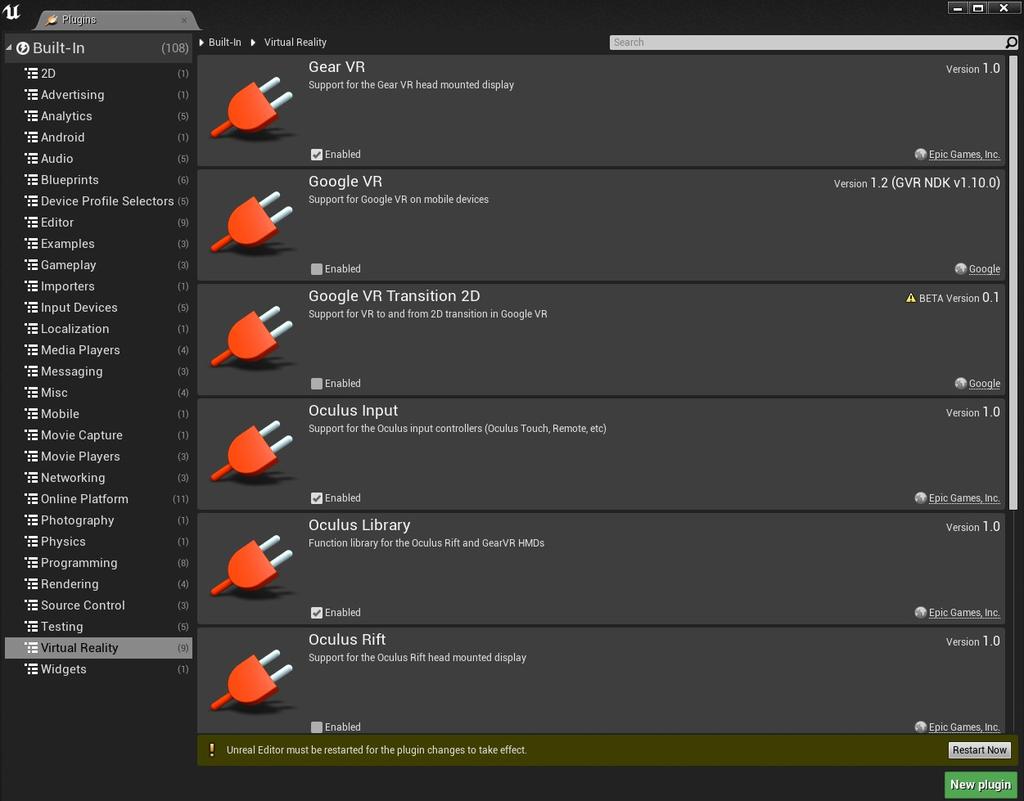
Task: Open Google link under Google VR
Action: click(x=984, y=269)
